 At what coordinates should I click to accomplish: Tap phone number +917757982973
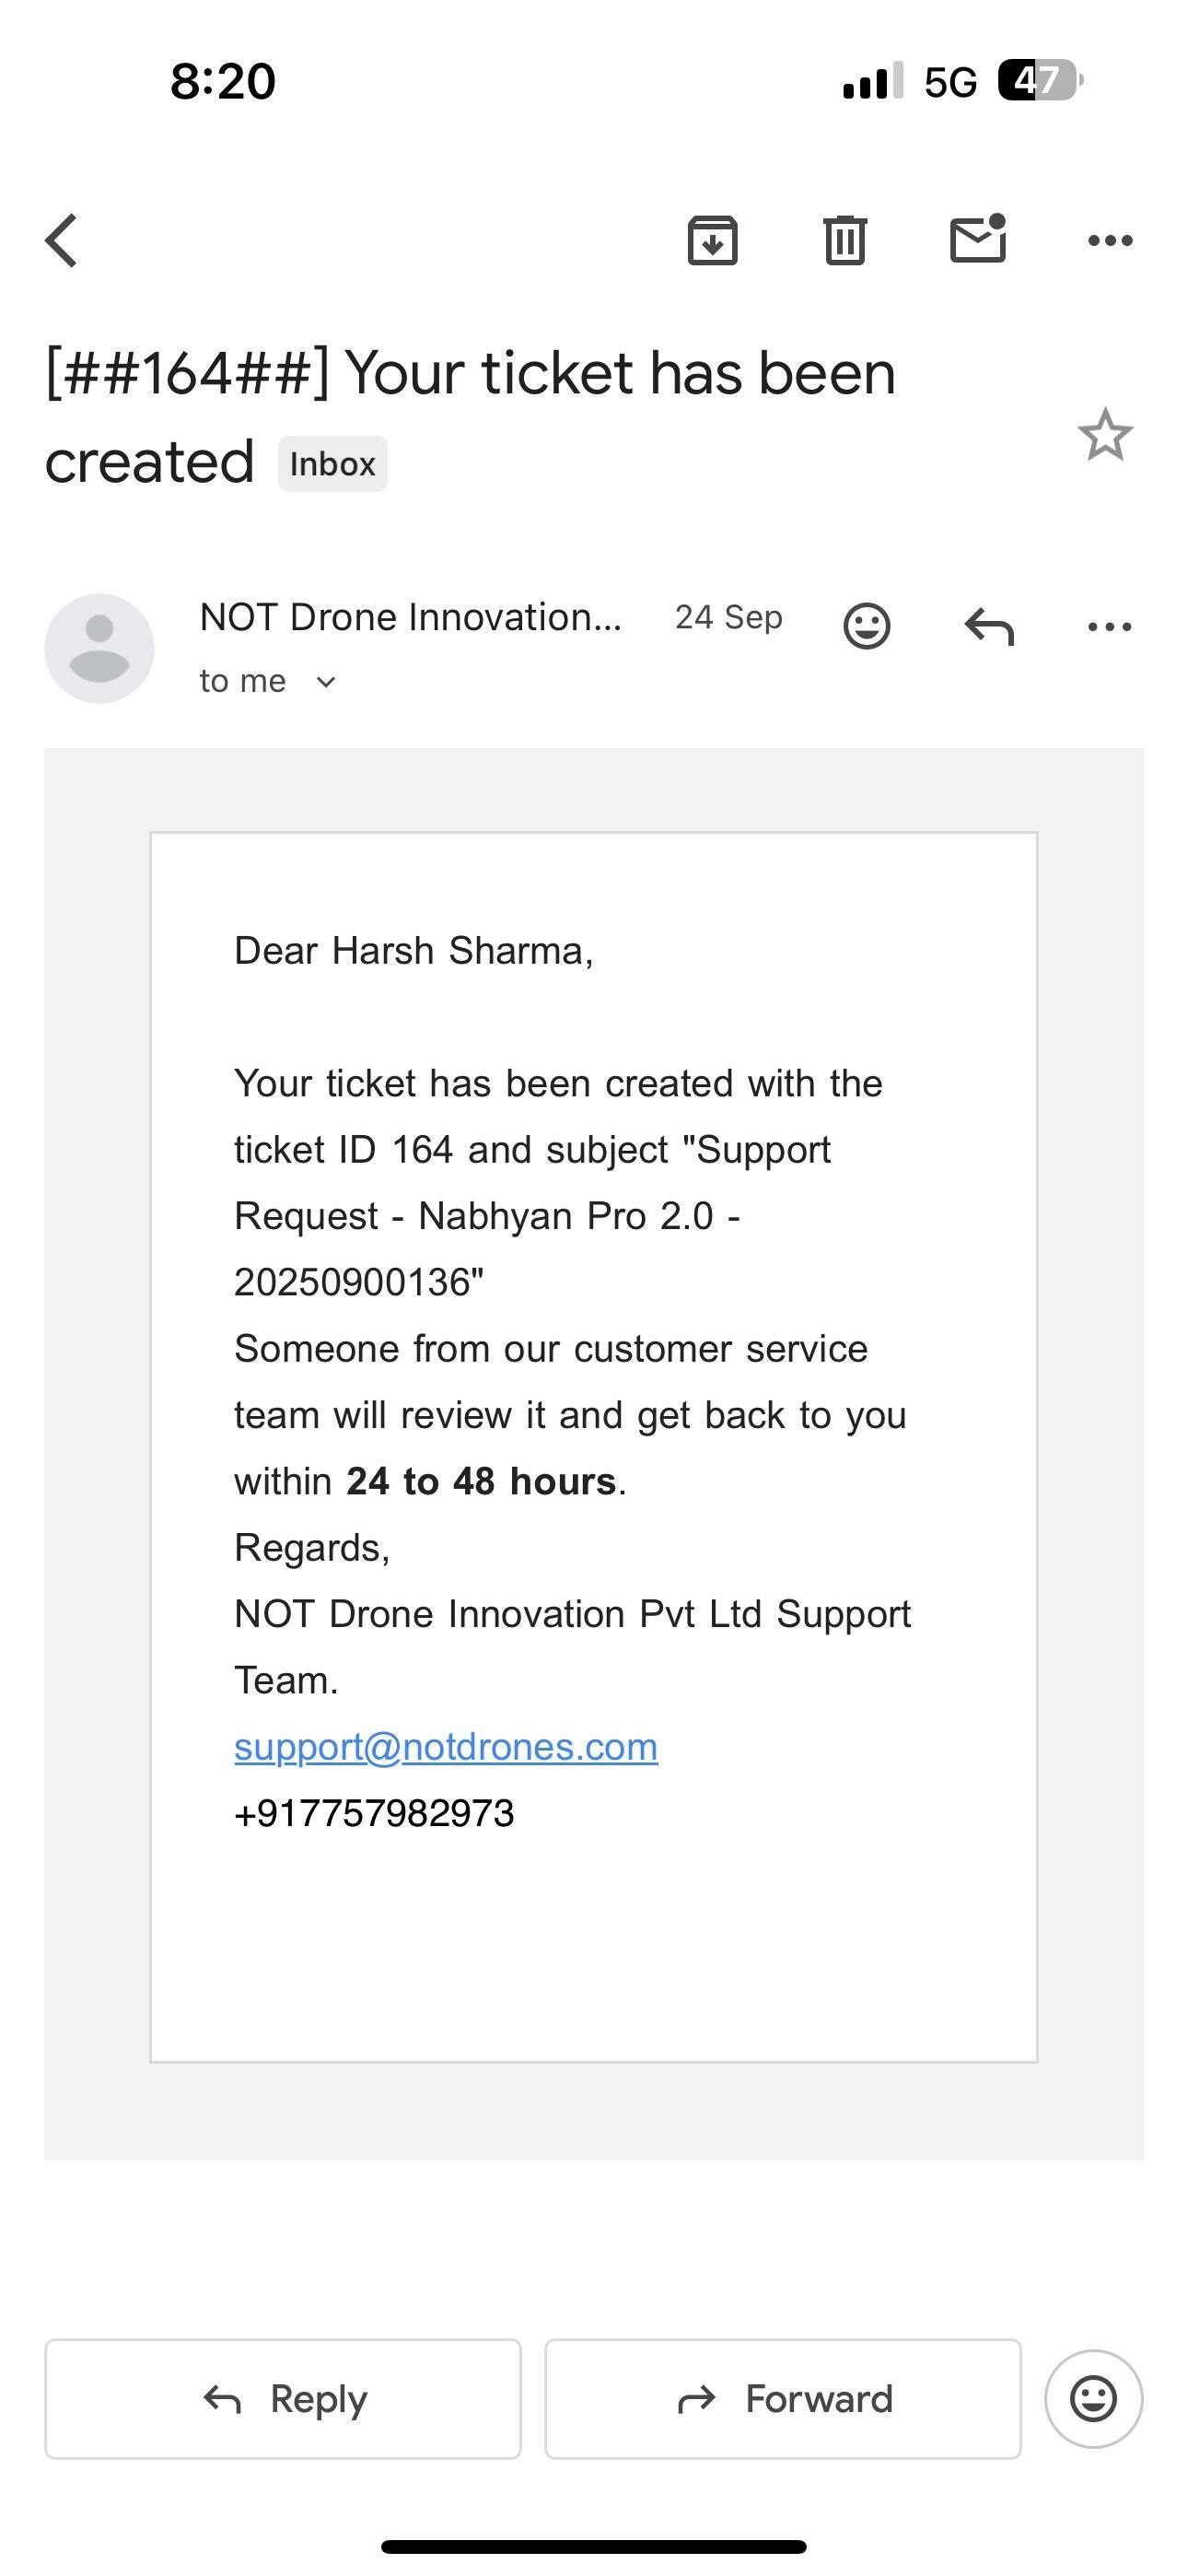[374, 1814]
